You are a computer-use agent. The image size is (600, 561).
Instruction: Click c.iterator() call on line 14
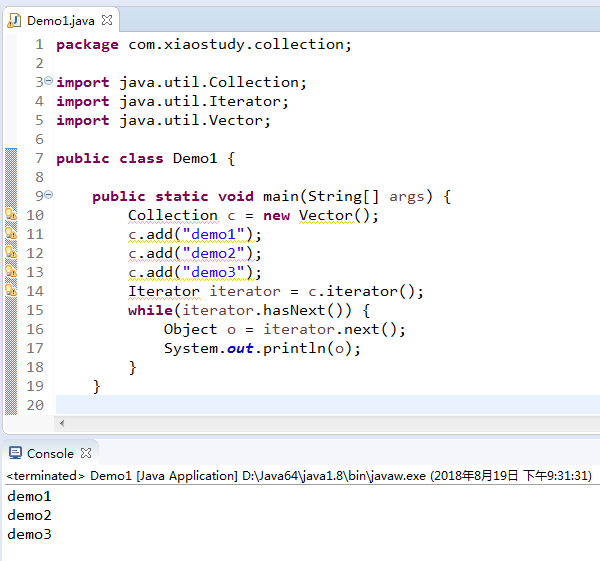(361, 291)
